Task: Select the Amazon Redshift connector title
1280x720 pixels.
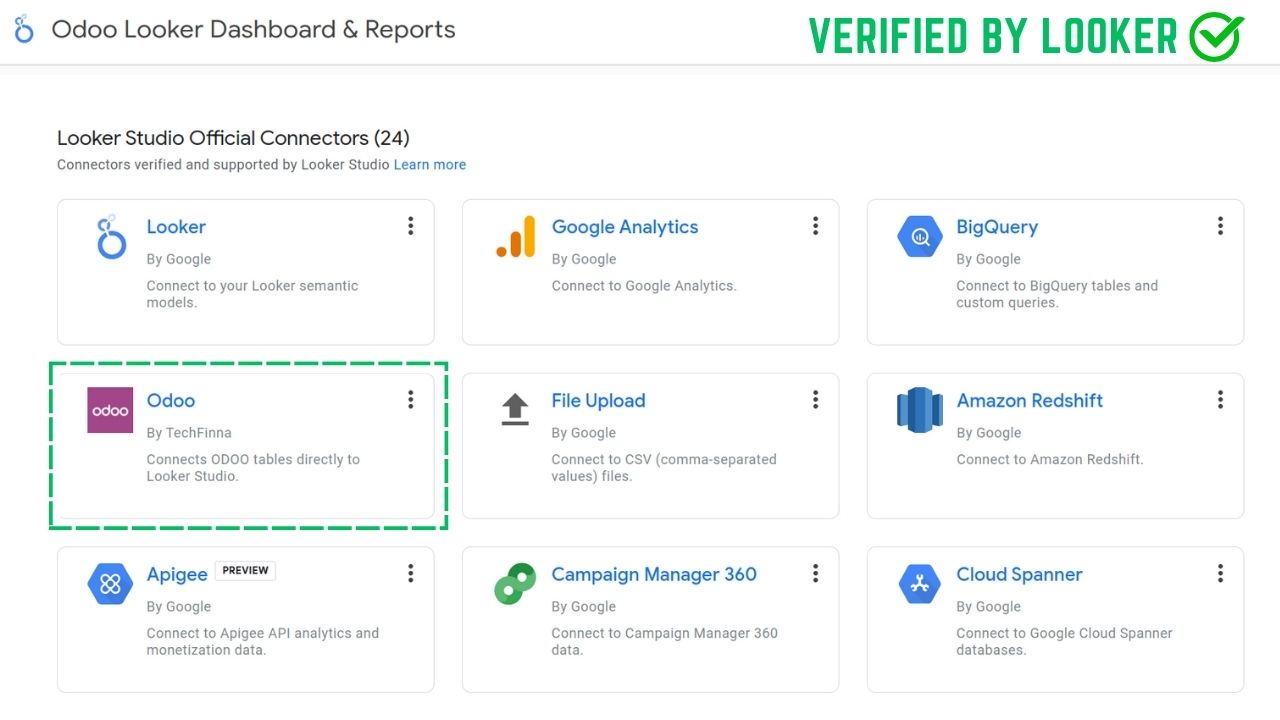Action: (x=1029, y=400)
